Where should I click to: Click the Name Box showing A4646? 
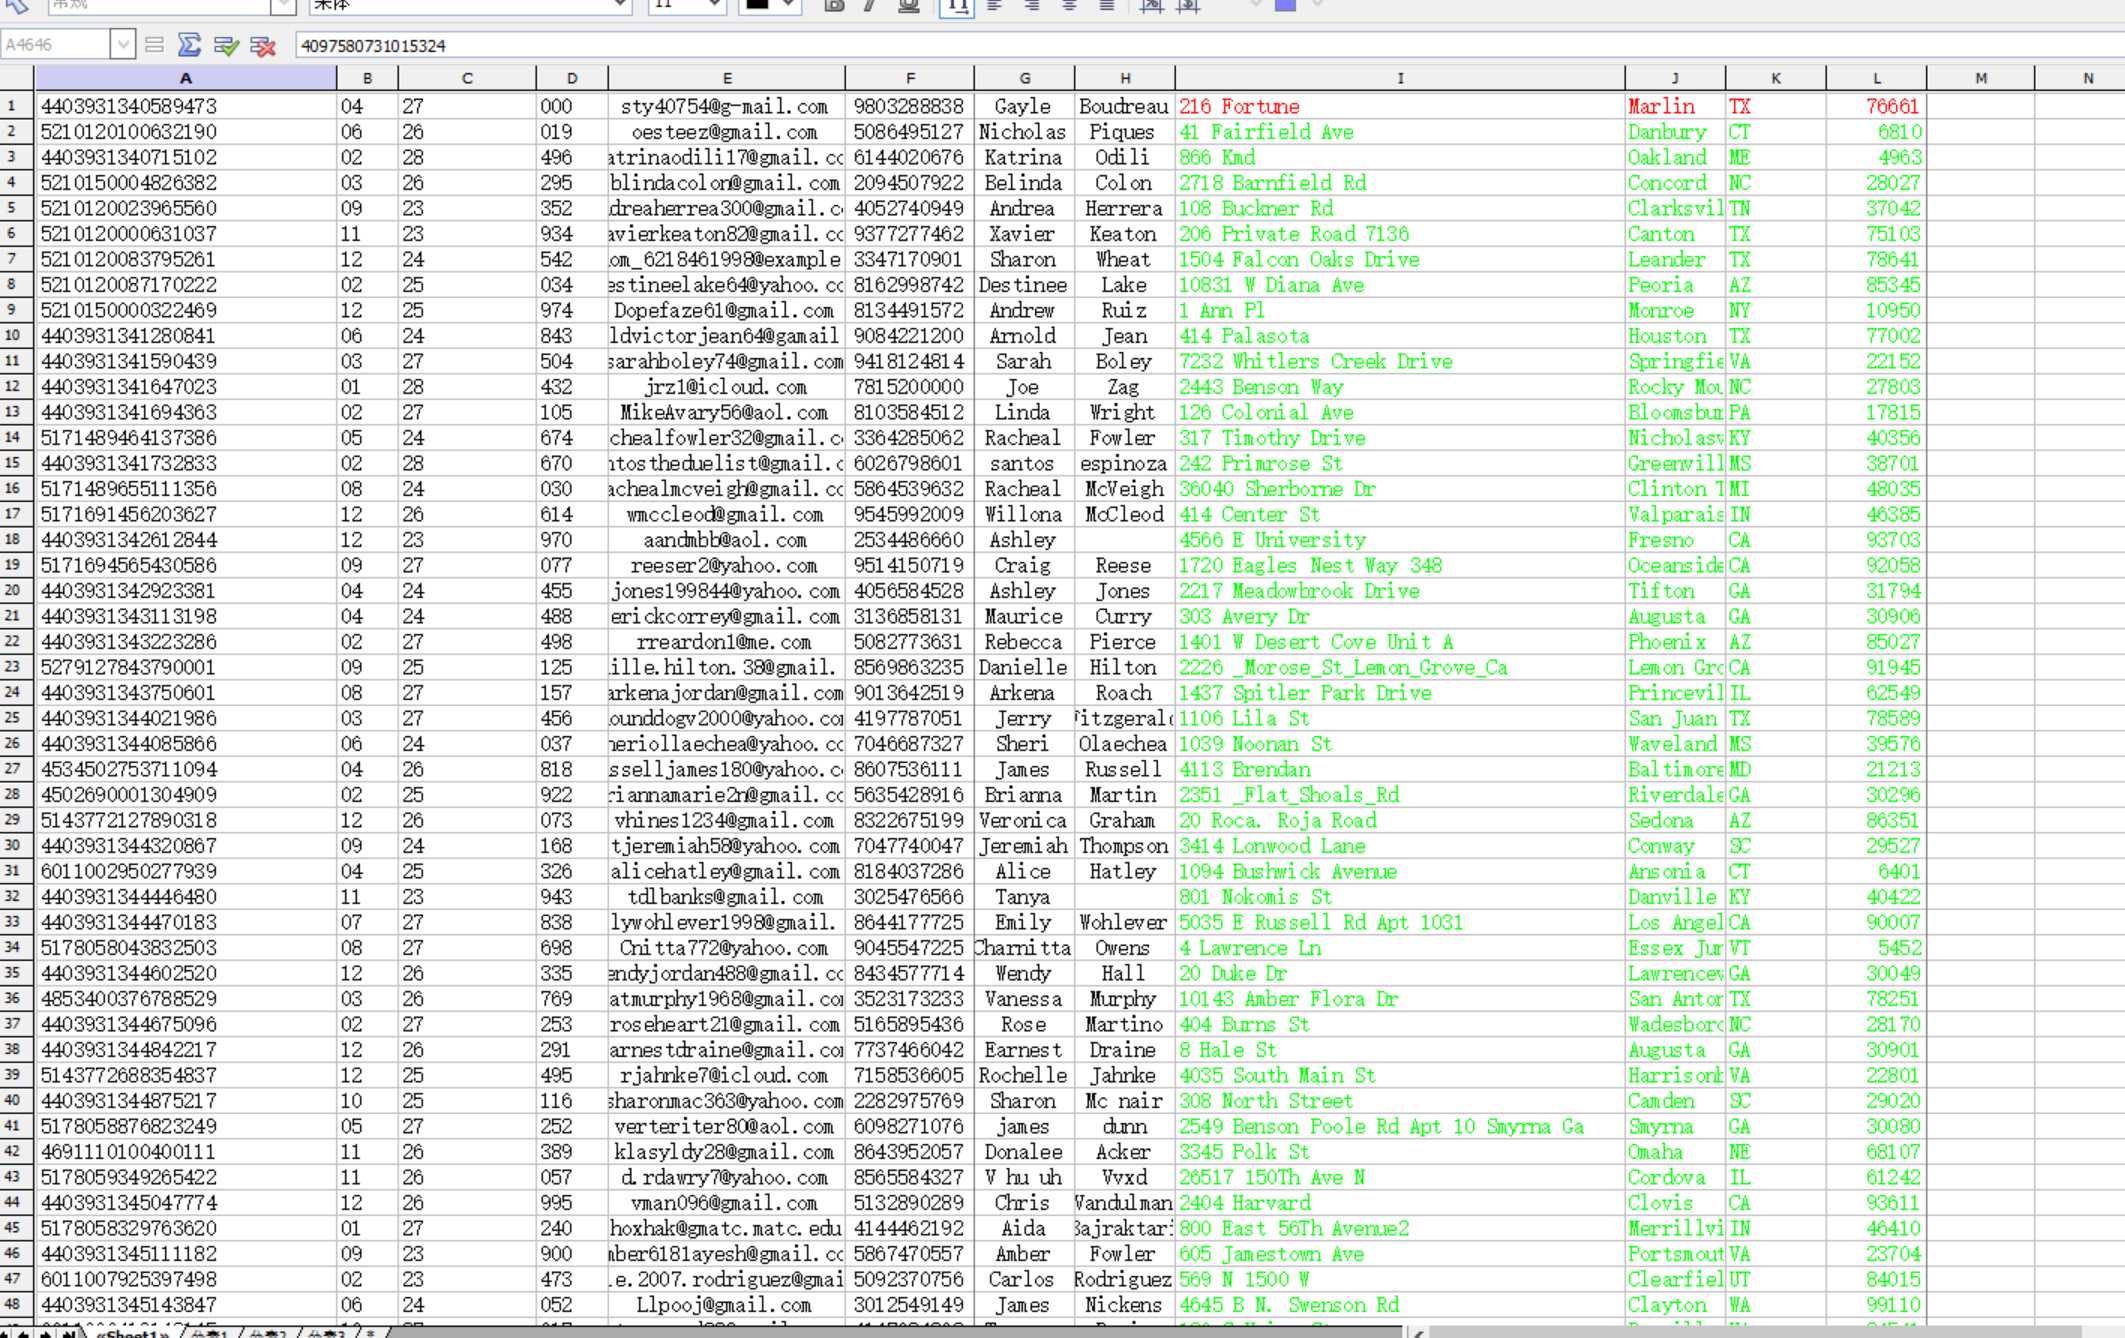point(56,45)
